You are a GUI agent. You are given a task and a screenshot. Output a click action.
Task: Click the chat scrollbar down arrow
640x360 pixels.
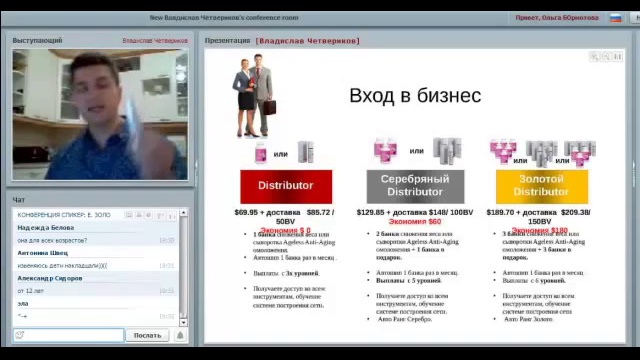point(183,322)
